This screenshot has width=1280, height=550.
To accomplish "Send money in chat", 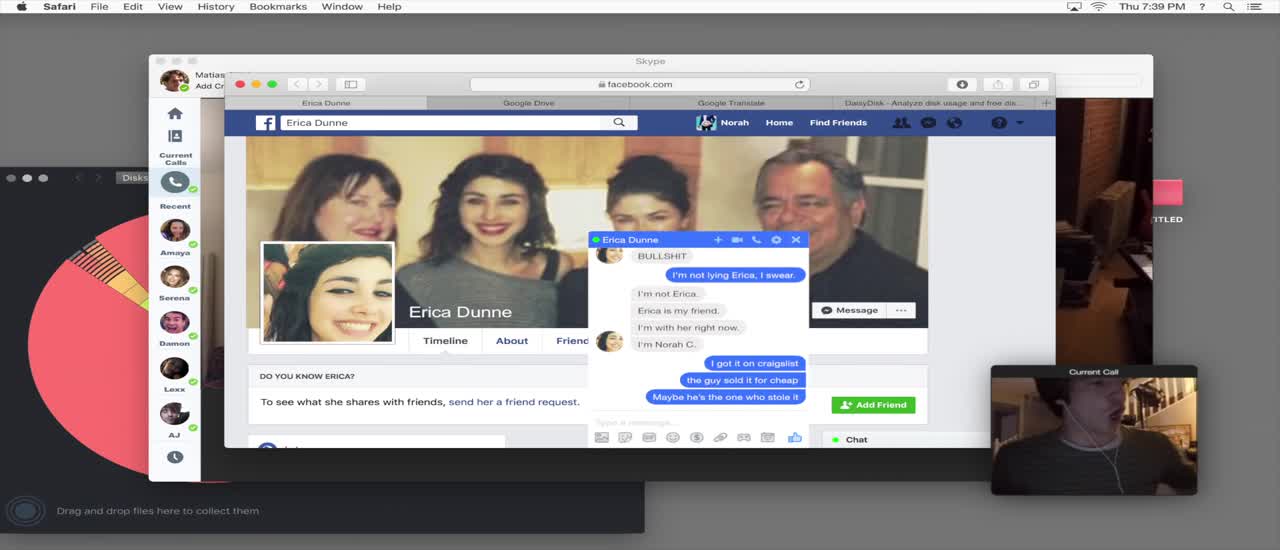I will click(696, 438).
